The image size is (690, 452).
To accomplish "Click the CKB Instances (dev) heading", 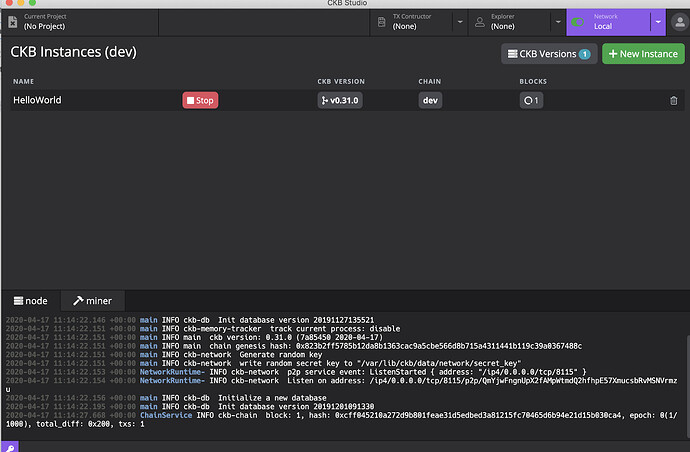I will pos(73,52).
